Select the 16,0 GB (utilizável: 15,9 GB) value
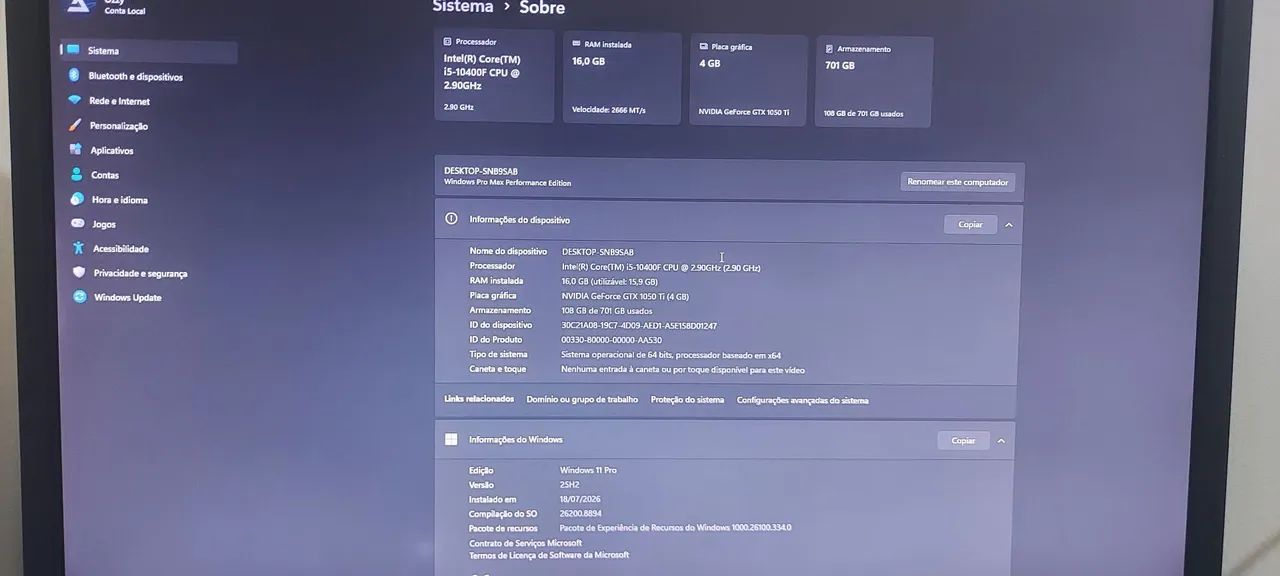 click(610, 282)
